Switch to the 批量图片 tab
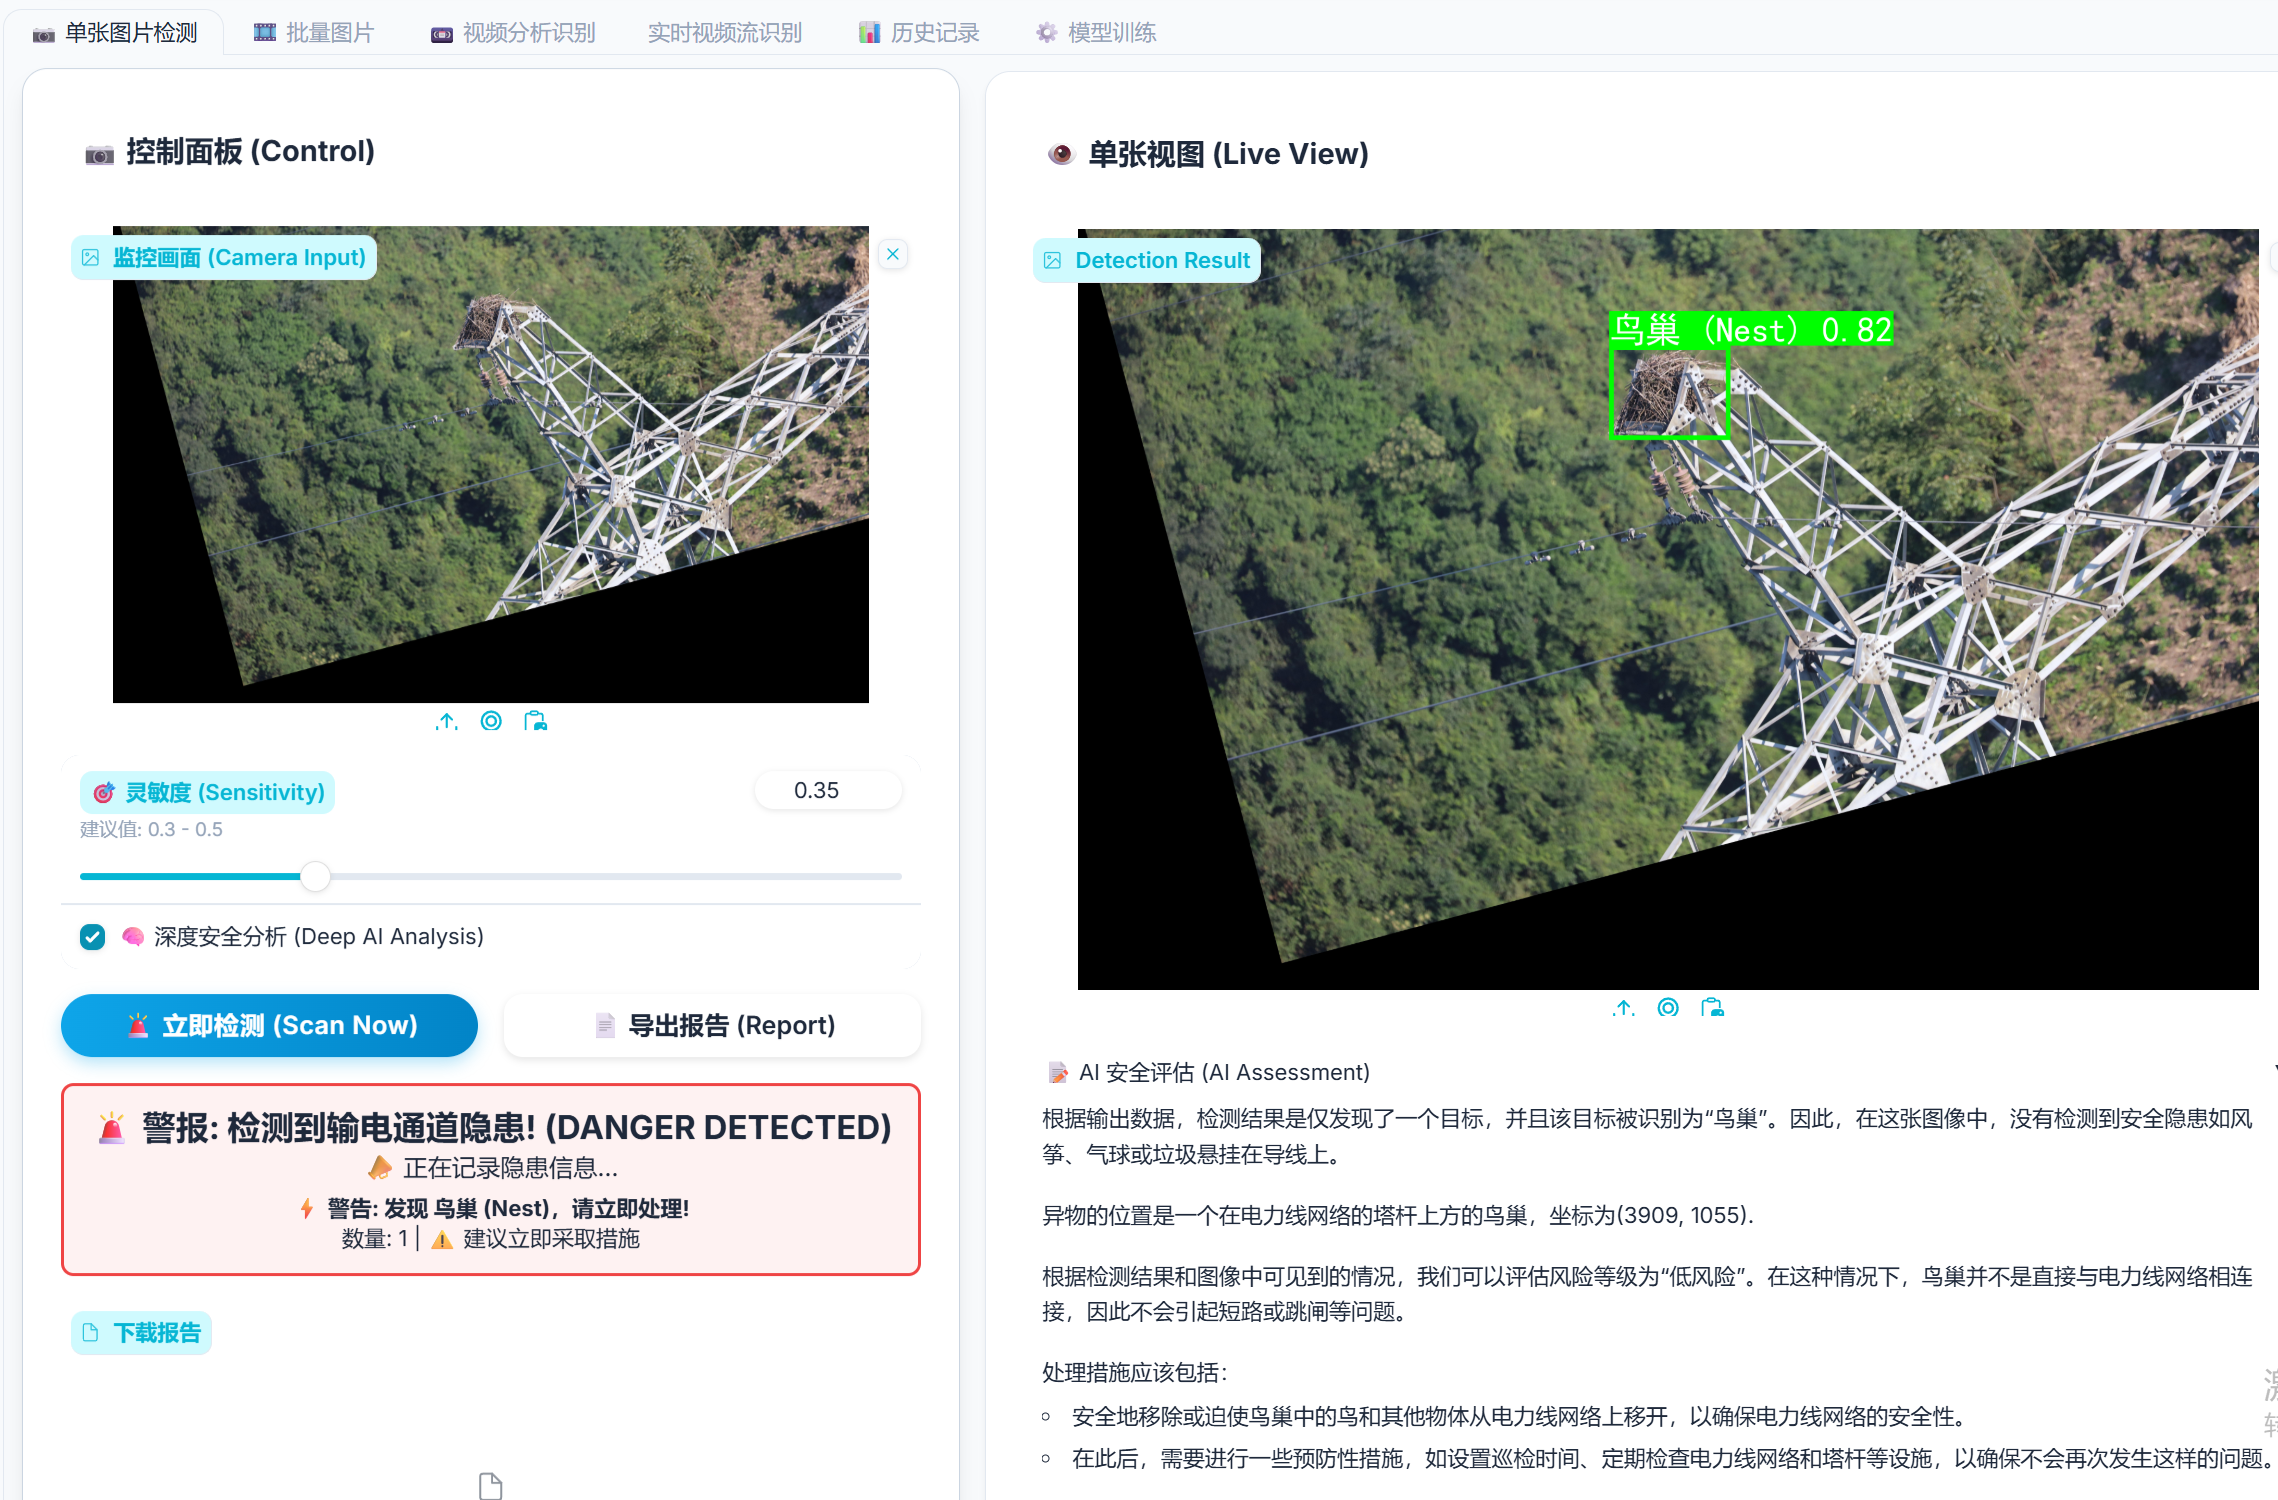The width and height of the screenshot is (2278, 1500). 314,33
